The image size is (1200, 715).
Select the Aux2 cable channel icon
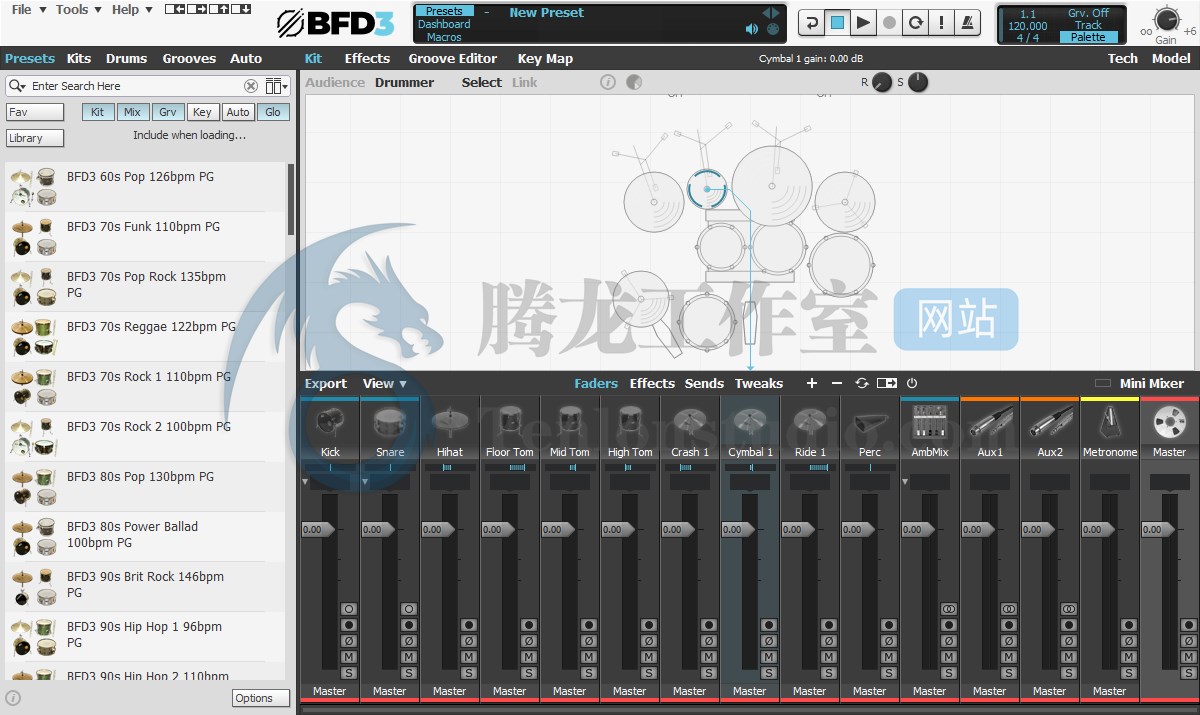tap(1050, 423)
